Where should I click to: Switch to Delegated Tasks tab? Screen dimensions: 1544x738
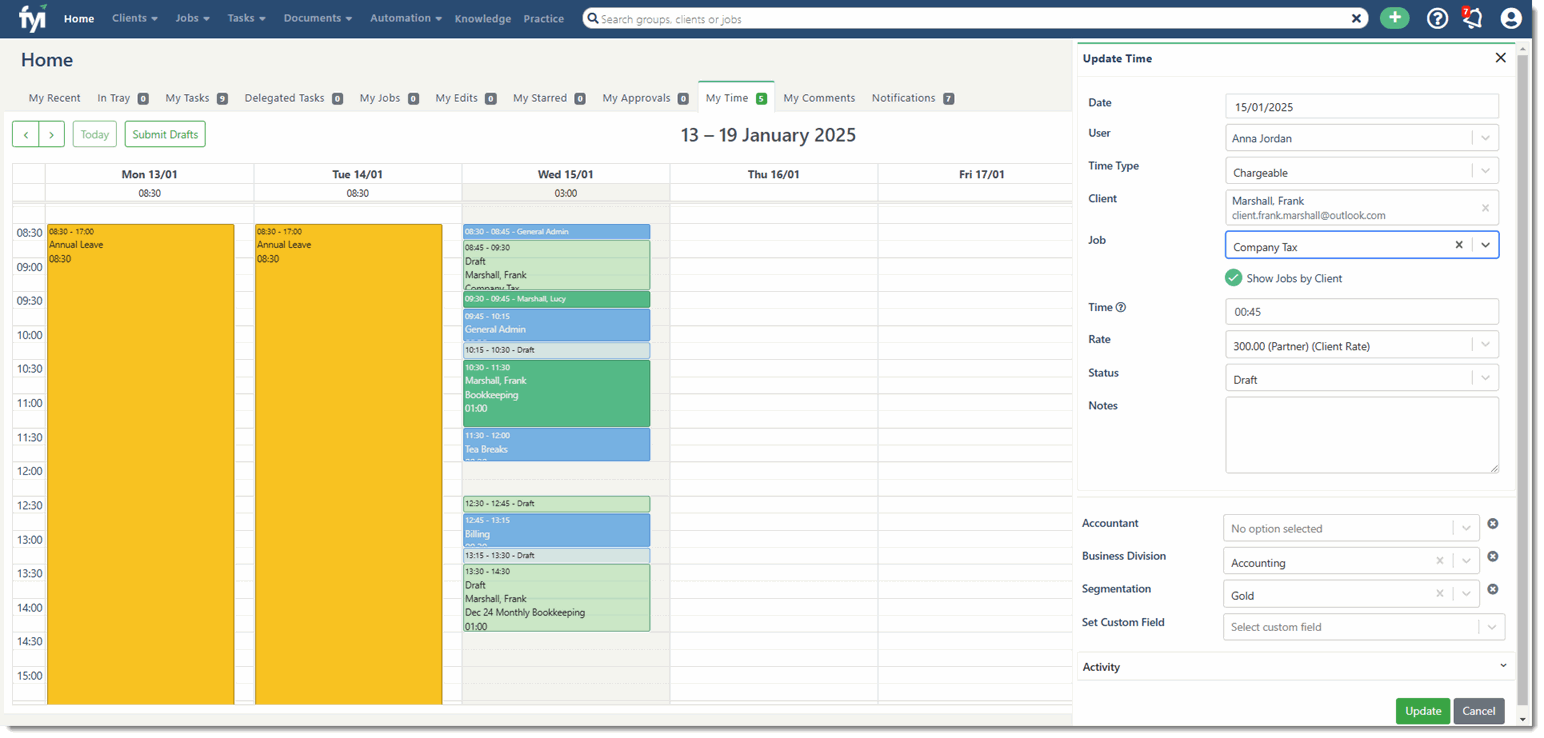point(293,98)
